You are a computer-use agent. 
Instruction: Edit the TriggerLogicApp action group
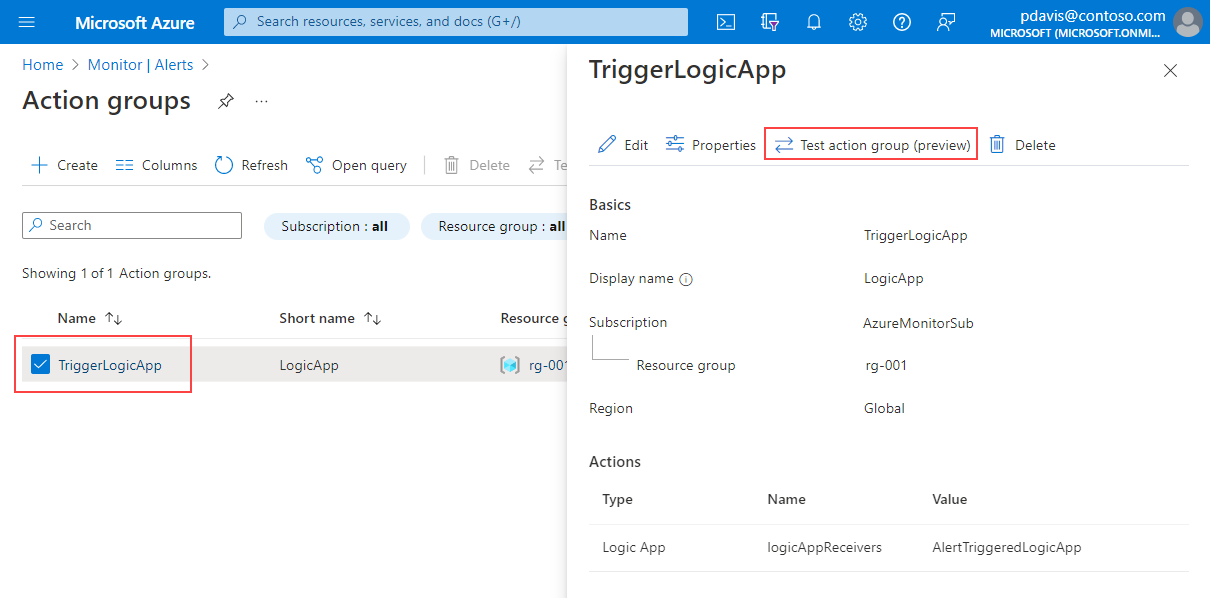pyautogui.click(x=623, y=145)
